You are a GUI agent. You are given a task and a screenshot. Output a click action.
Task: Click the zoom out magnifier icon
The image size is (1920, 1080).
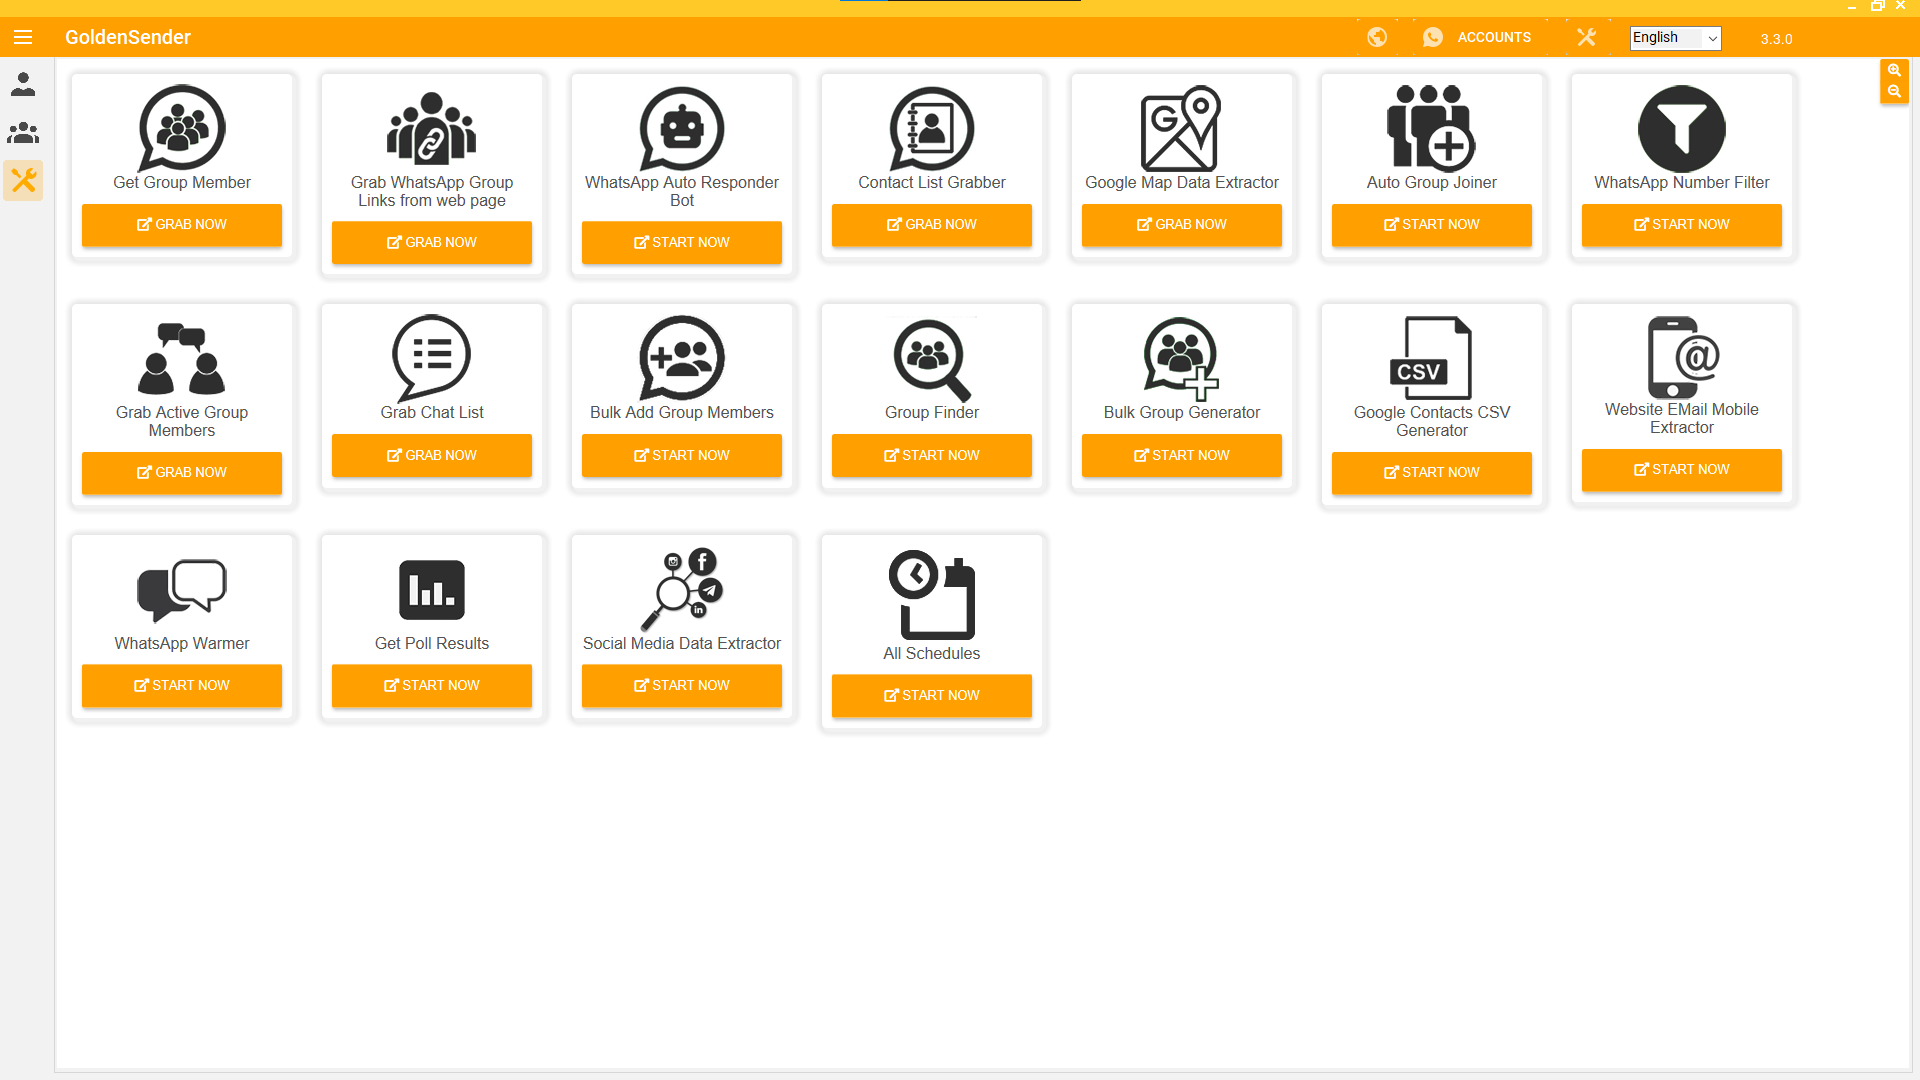[x=1894, y=91]
